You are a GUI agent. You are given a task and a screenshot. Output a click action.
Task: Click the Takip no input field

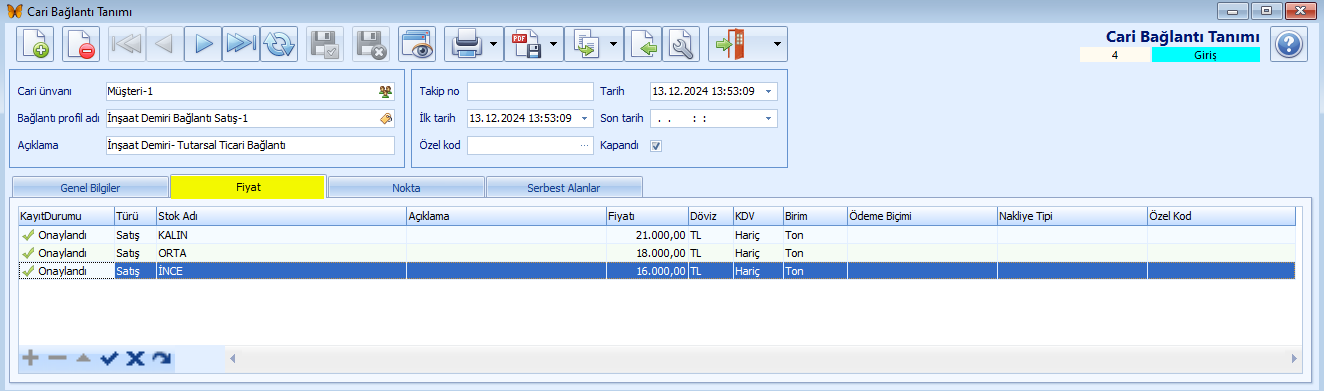coord(530,91)
